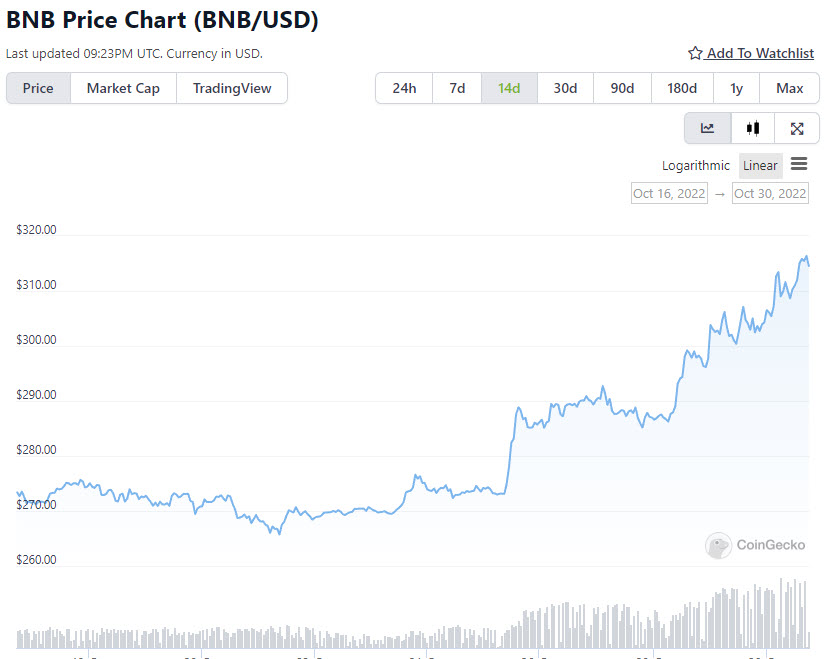The height and width of the screenshot is (659, 825).
Task: Open the chart hamburger menu
Action: tap(799, 164)
